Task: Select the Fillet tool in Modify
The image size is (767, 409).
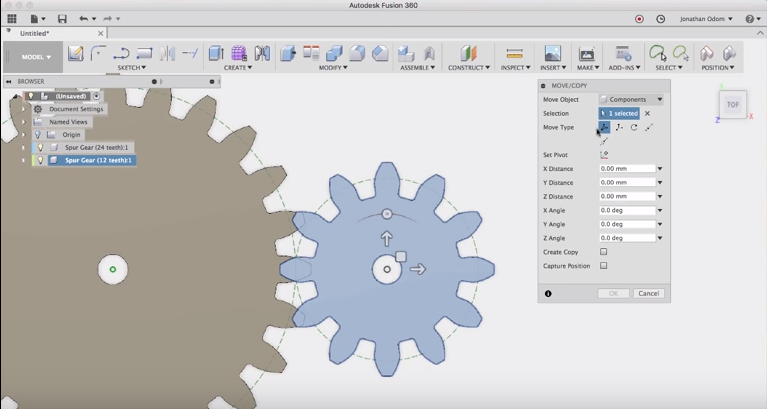Action: (357, 53)
